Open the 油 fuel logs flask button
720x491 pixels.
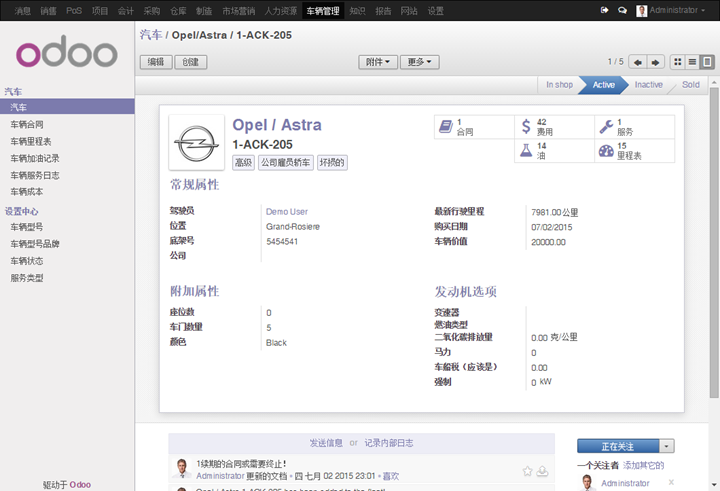554,151
